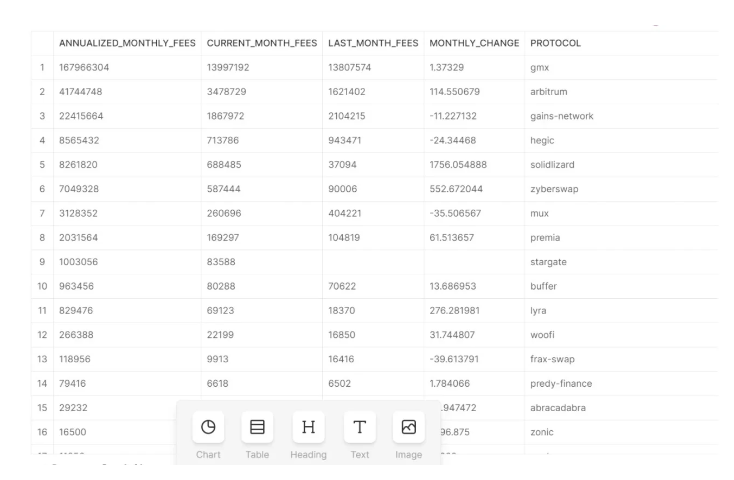Click annualized fees value 41744748
Screen dimensions: 734x480
click(81, 92)
